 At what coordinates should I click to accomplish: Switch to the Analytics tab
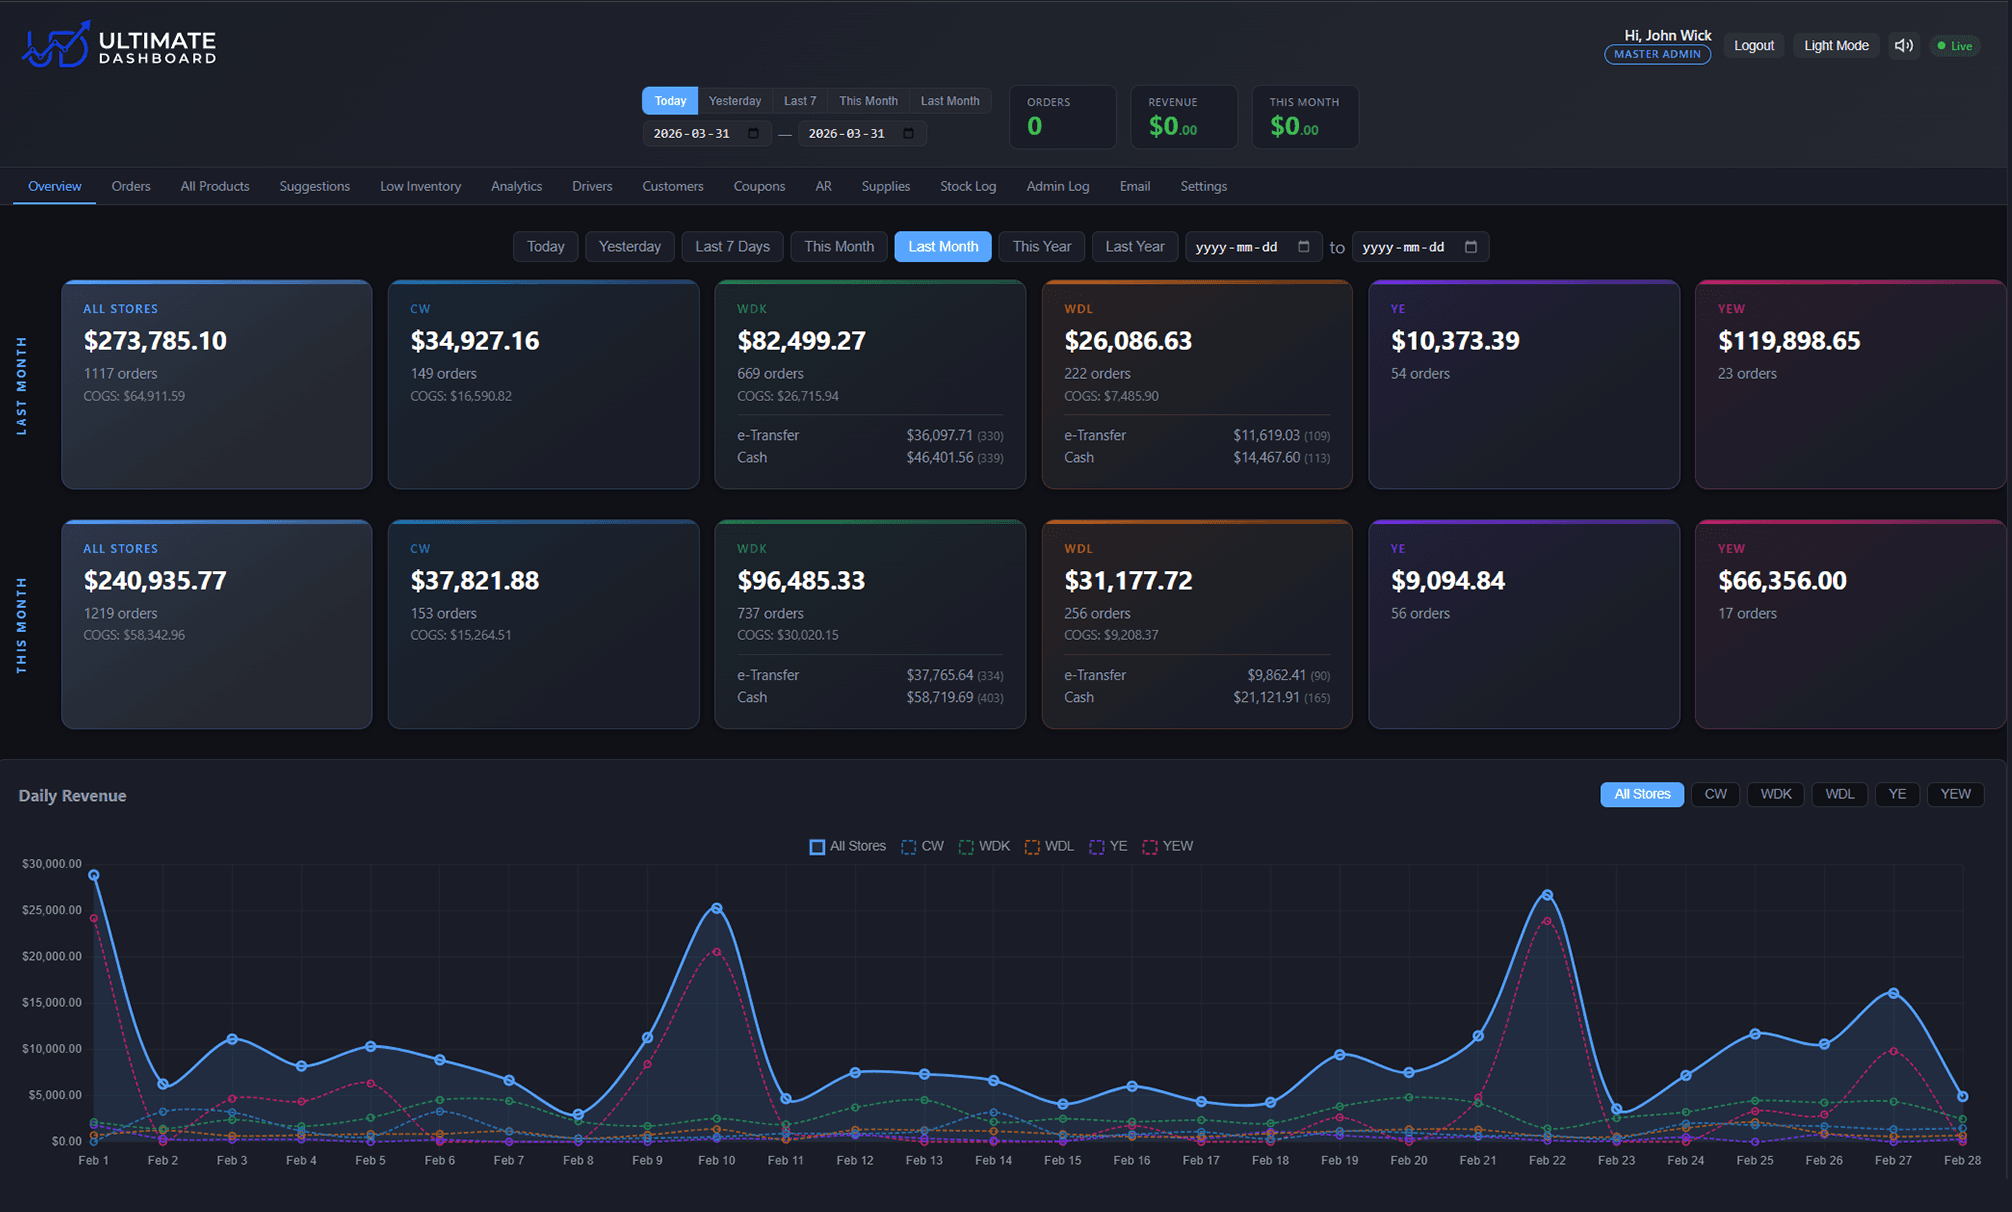[x=516, y=186]
